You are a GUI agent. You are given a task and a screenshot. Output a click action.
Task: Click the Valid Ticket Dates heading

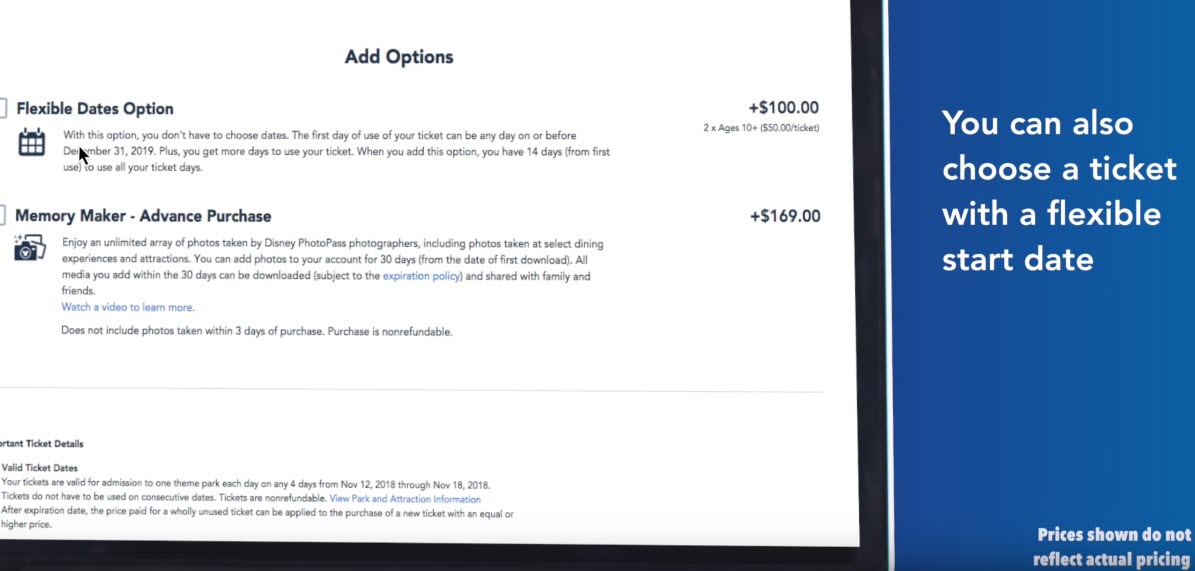(x=40, y=468)
